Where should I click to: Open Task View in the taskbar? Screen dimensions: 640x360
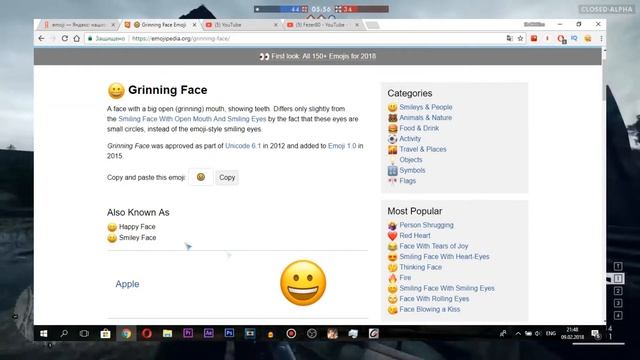point(84,333)
